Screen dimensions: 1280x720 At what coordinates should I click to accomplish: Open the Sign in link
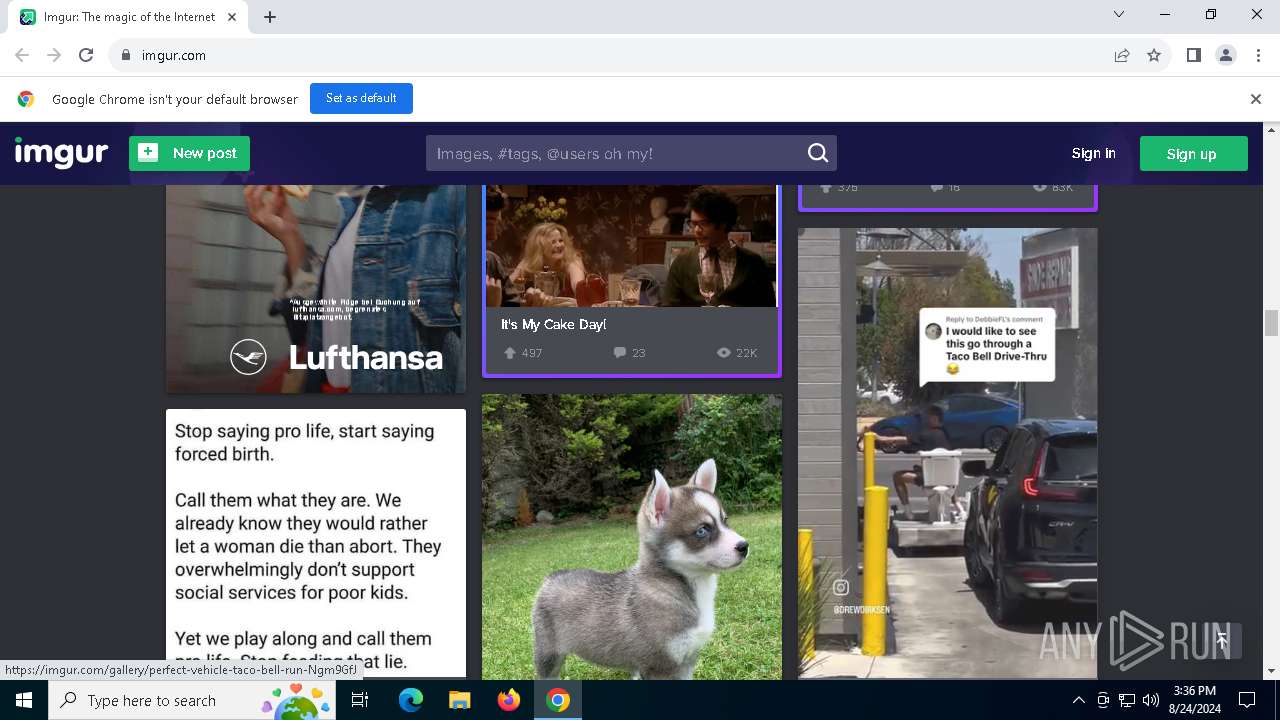[x=1093, y=153]
